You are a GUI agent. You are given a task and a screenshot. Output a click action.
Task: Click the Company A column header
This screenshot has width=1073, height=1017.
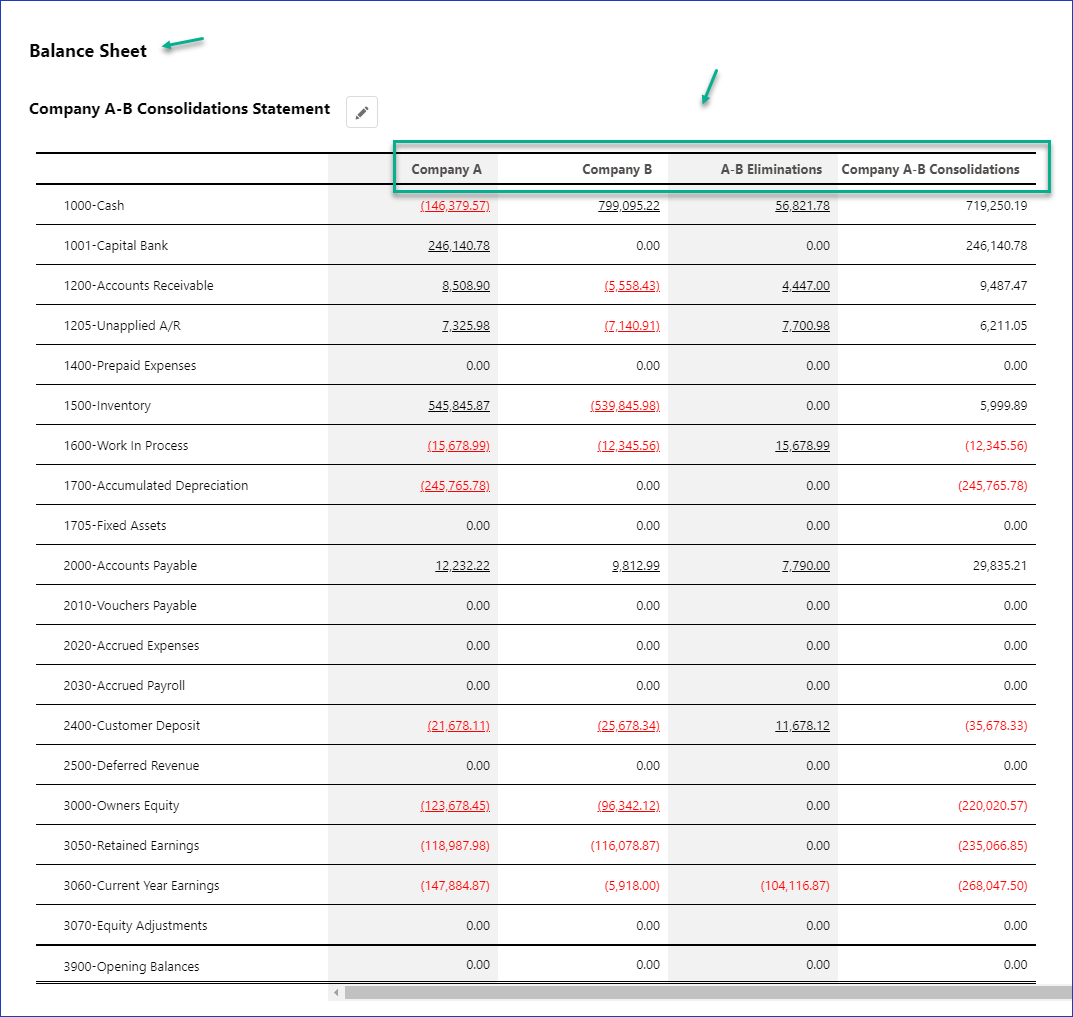(446, 170)
